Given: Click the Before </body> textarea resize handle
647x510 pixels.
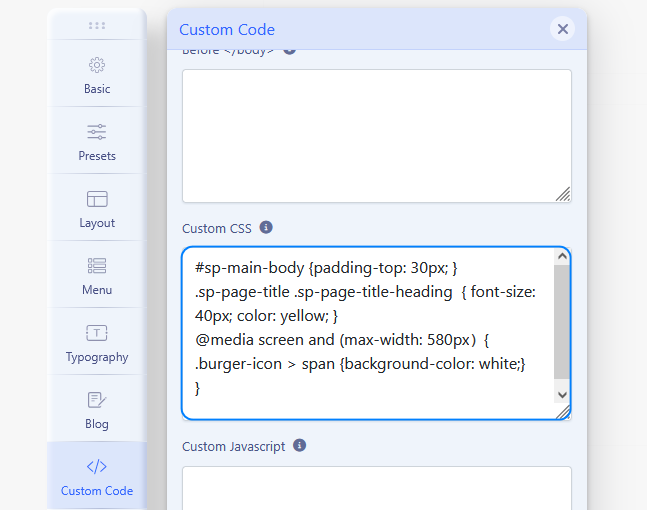Looking at the screenshot, I should click(563, 194).
